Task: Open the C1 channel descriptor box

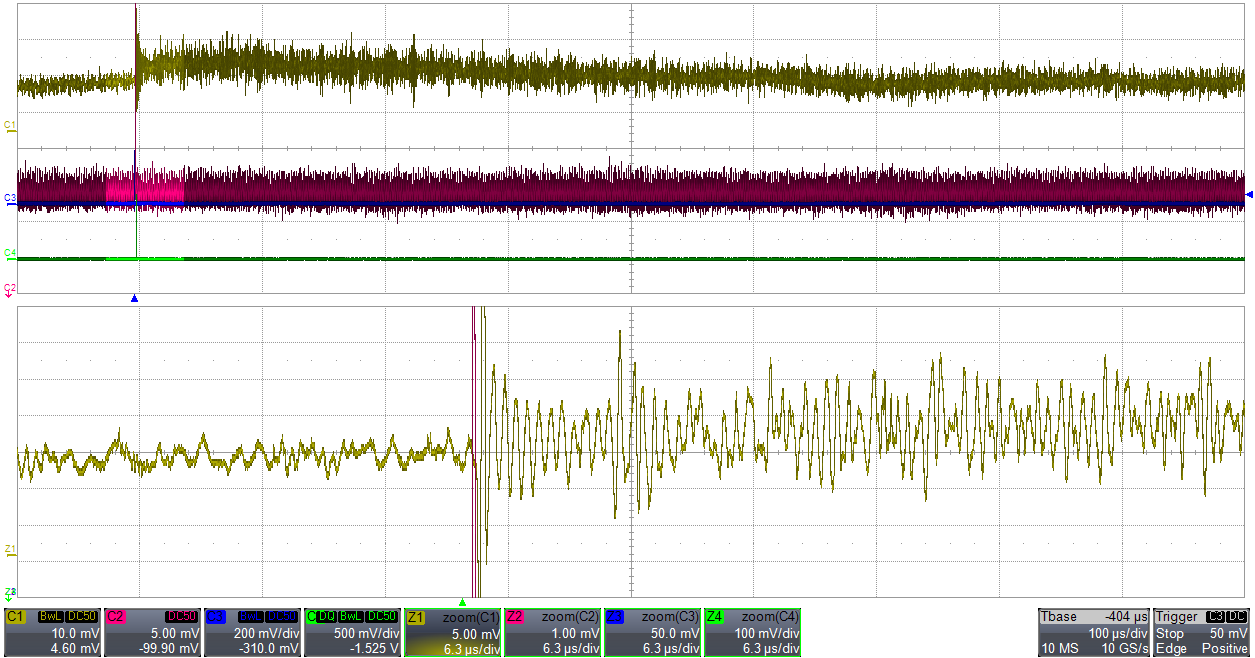Action: click(x=53, y=632)
